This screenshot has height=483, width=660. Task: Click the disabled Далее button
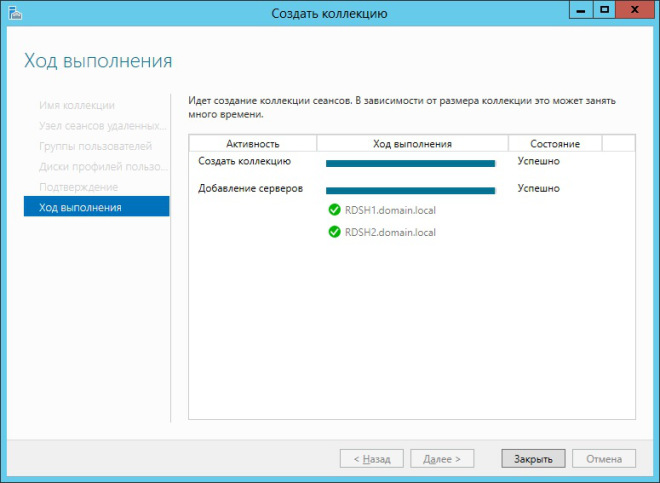click(442, 459)
